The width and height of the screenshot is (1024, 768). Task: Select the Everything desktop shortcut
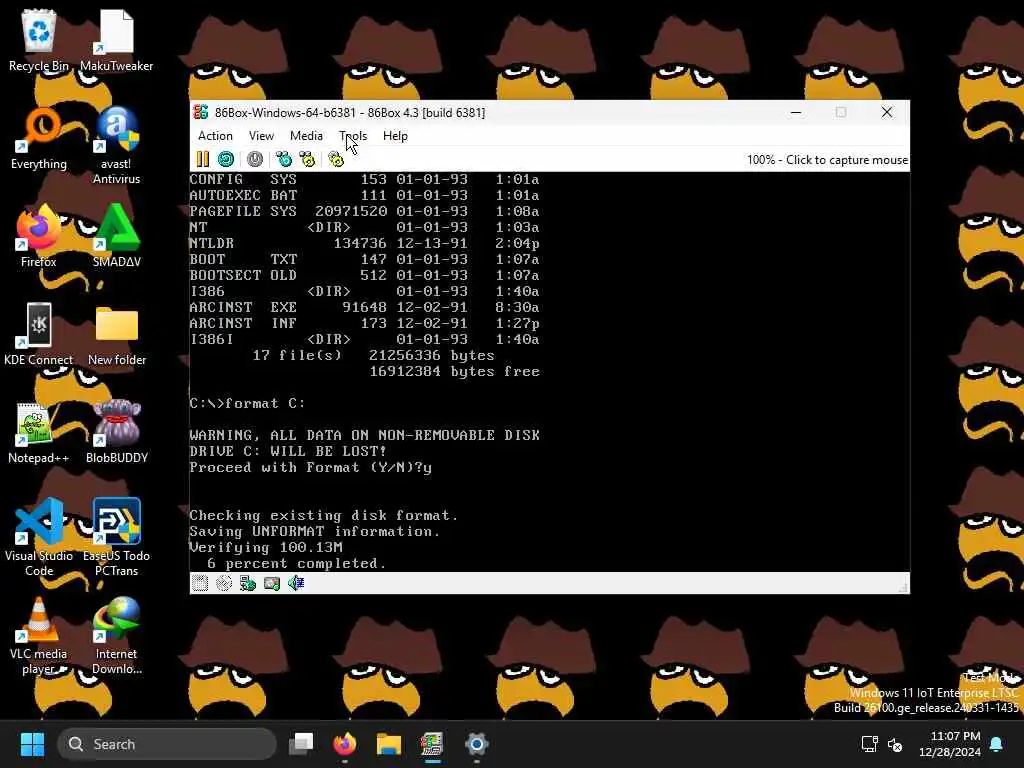(39, 138)
